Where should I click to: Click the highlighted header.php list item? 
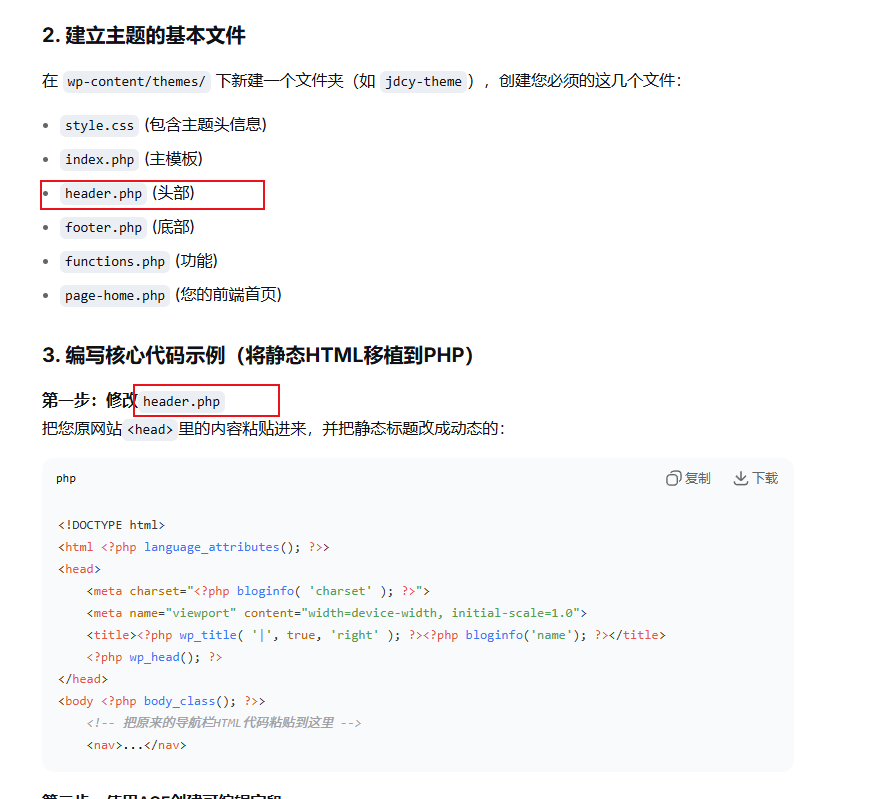[152, 194]
